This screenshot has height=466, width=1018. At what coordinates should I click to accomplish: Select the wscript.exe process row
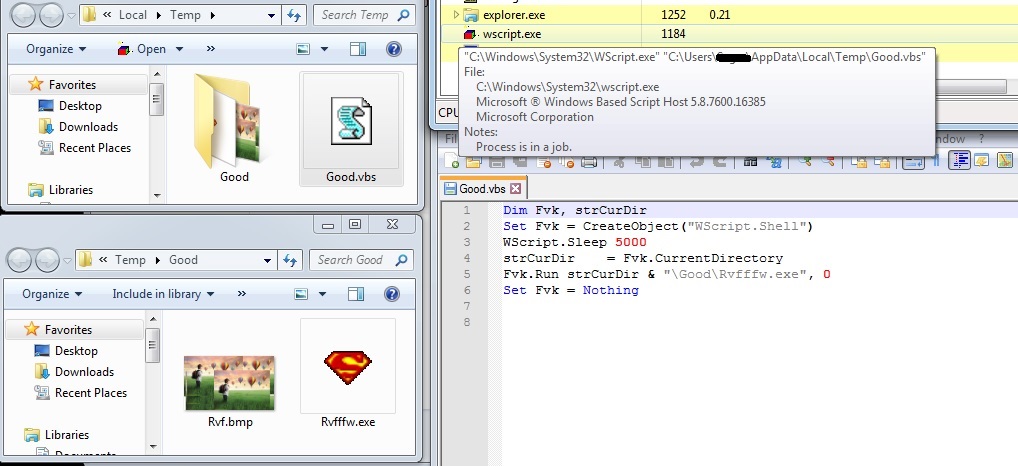728,34
